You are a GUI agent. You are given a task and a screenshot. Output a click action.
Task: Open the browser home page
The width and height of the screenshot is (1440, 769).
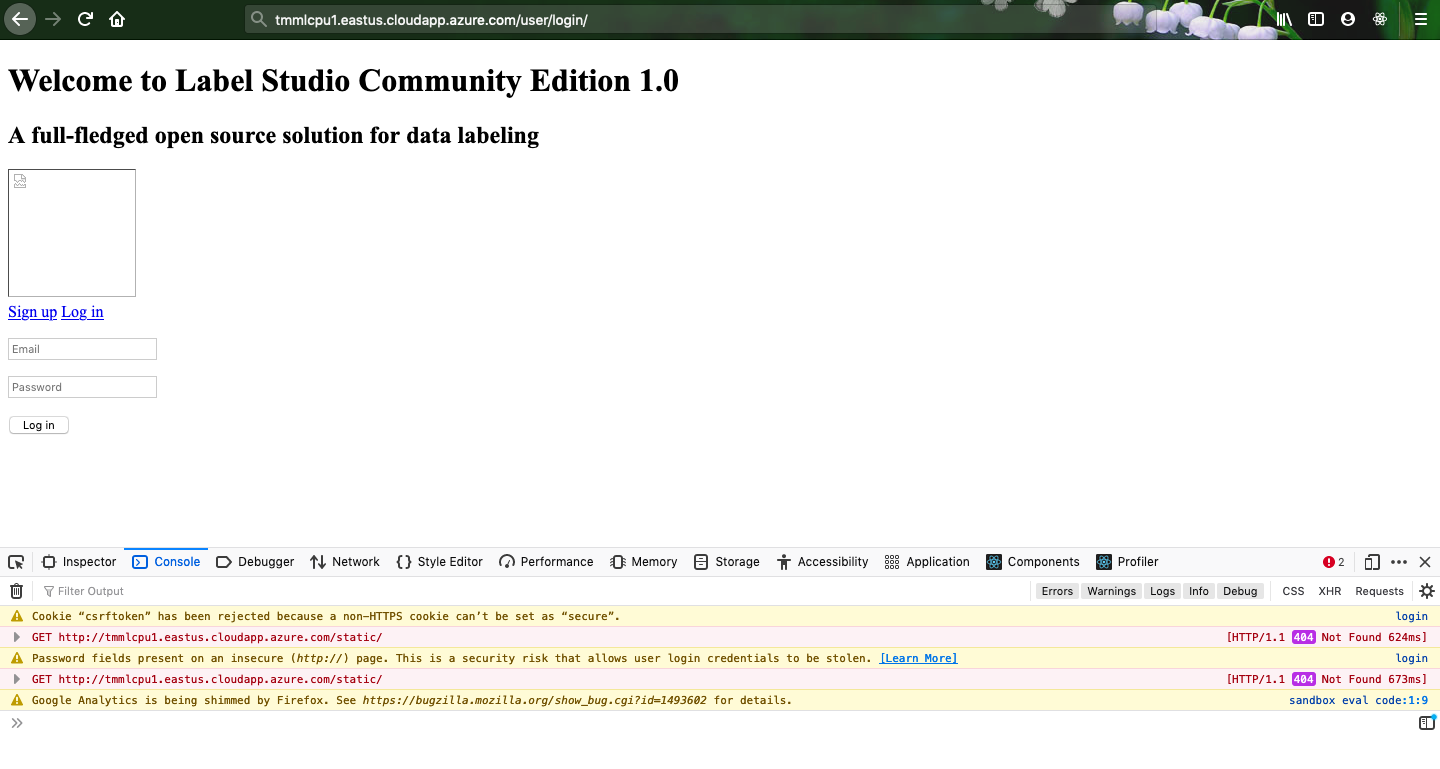point(117,19)
